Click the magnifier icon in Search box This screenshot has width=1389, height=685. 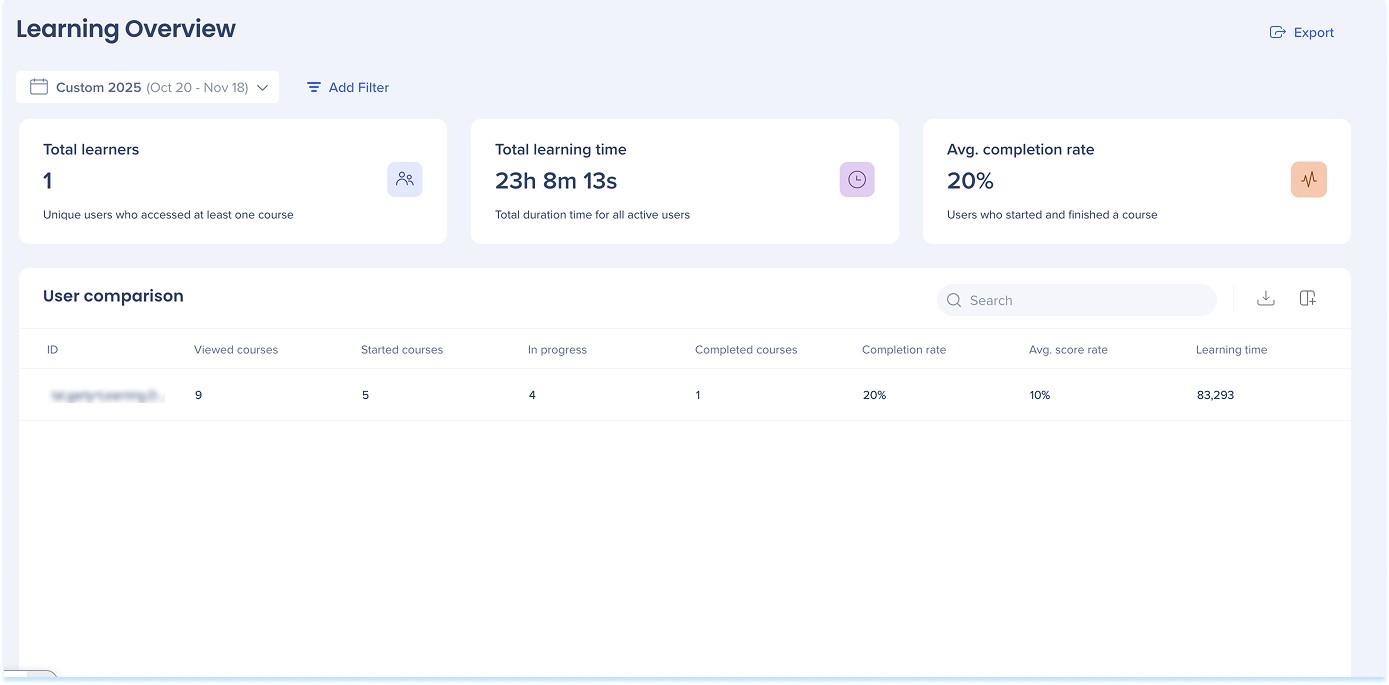(954, 300)
